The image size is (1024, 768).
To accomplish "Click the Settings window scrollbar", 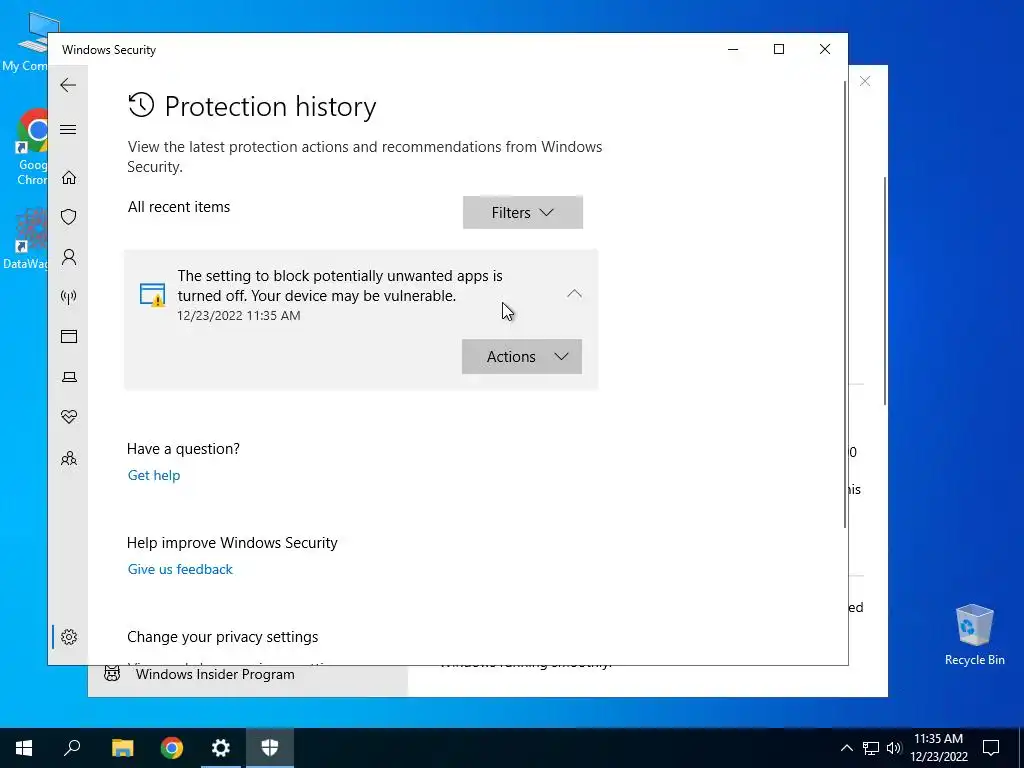I will tap(885, 291).
